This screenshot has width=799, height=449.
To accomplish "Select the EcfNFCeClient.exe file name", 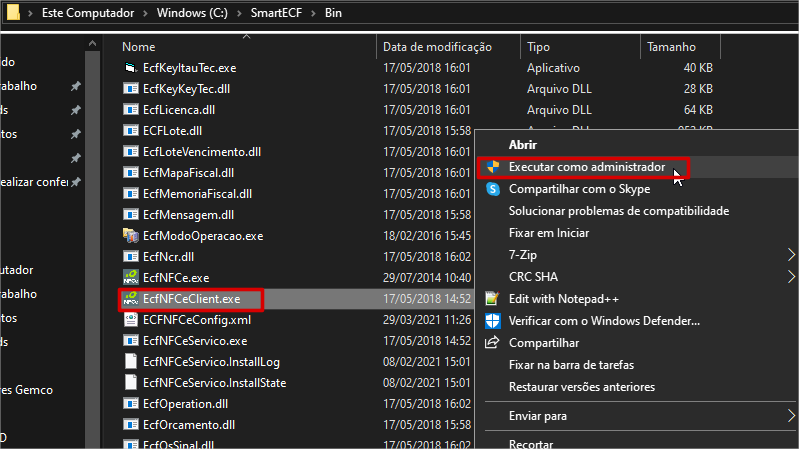I will coord(192,299).
